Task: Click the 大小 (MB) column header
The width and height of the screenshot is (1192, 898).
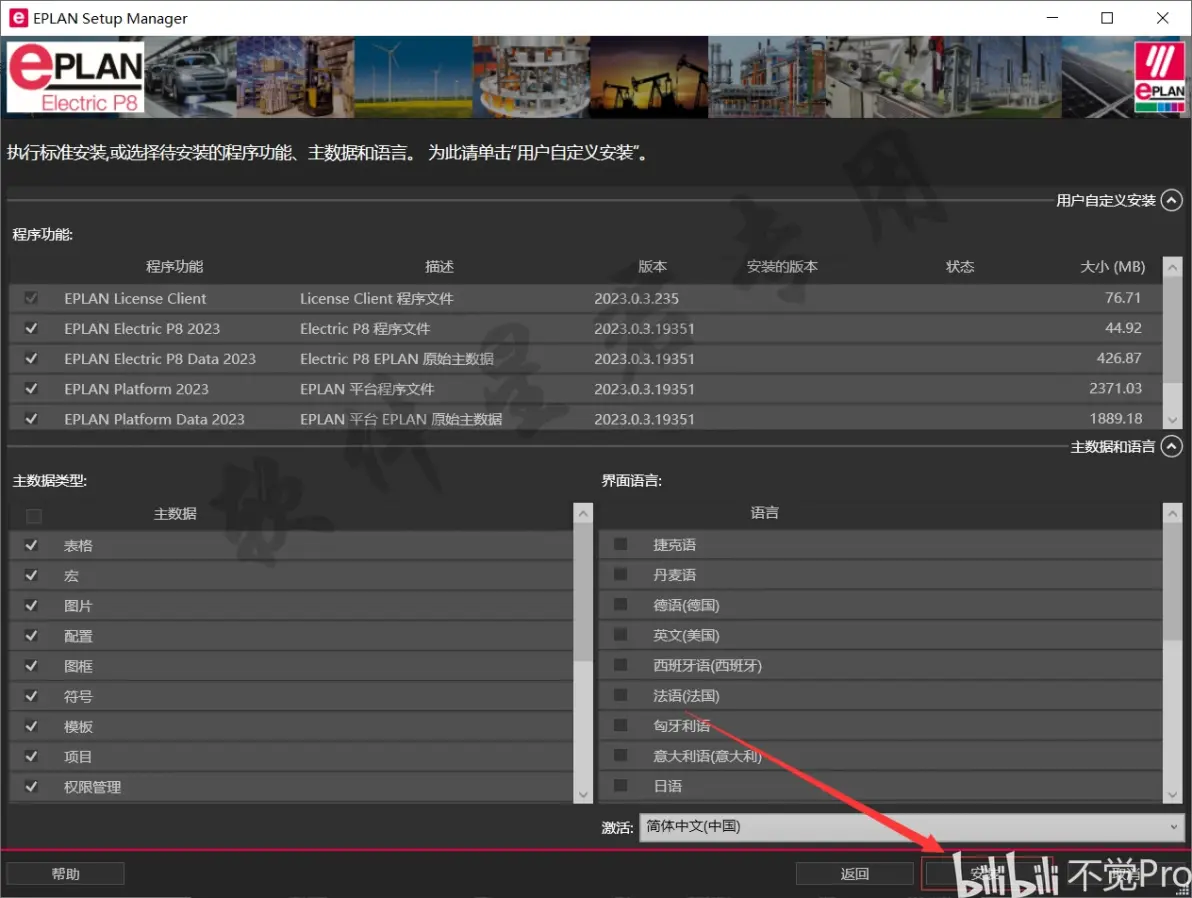Action: pyautogui.click(x=1112, y=267)
